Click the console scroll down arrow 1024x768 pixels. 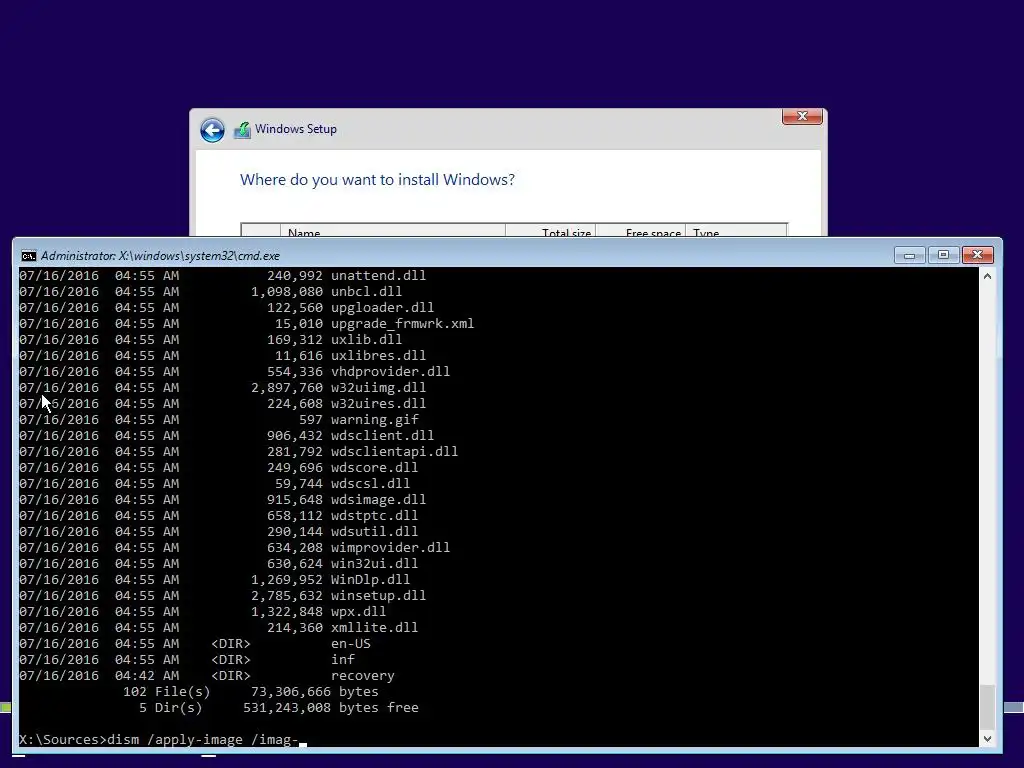pos(987,739)
